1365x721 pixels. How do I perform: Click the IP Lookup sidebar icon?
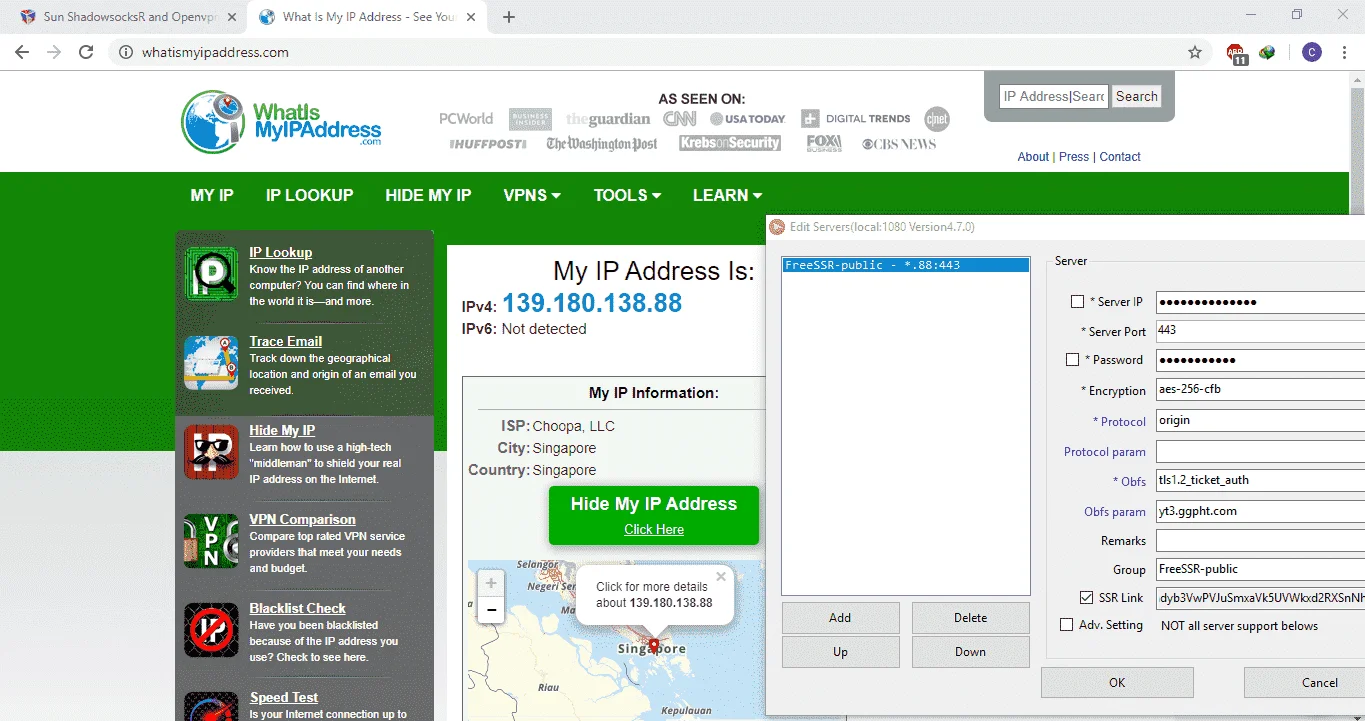click(211, 274)
